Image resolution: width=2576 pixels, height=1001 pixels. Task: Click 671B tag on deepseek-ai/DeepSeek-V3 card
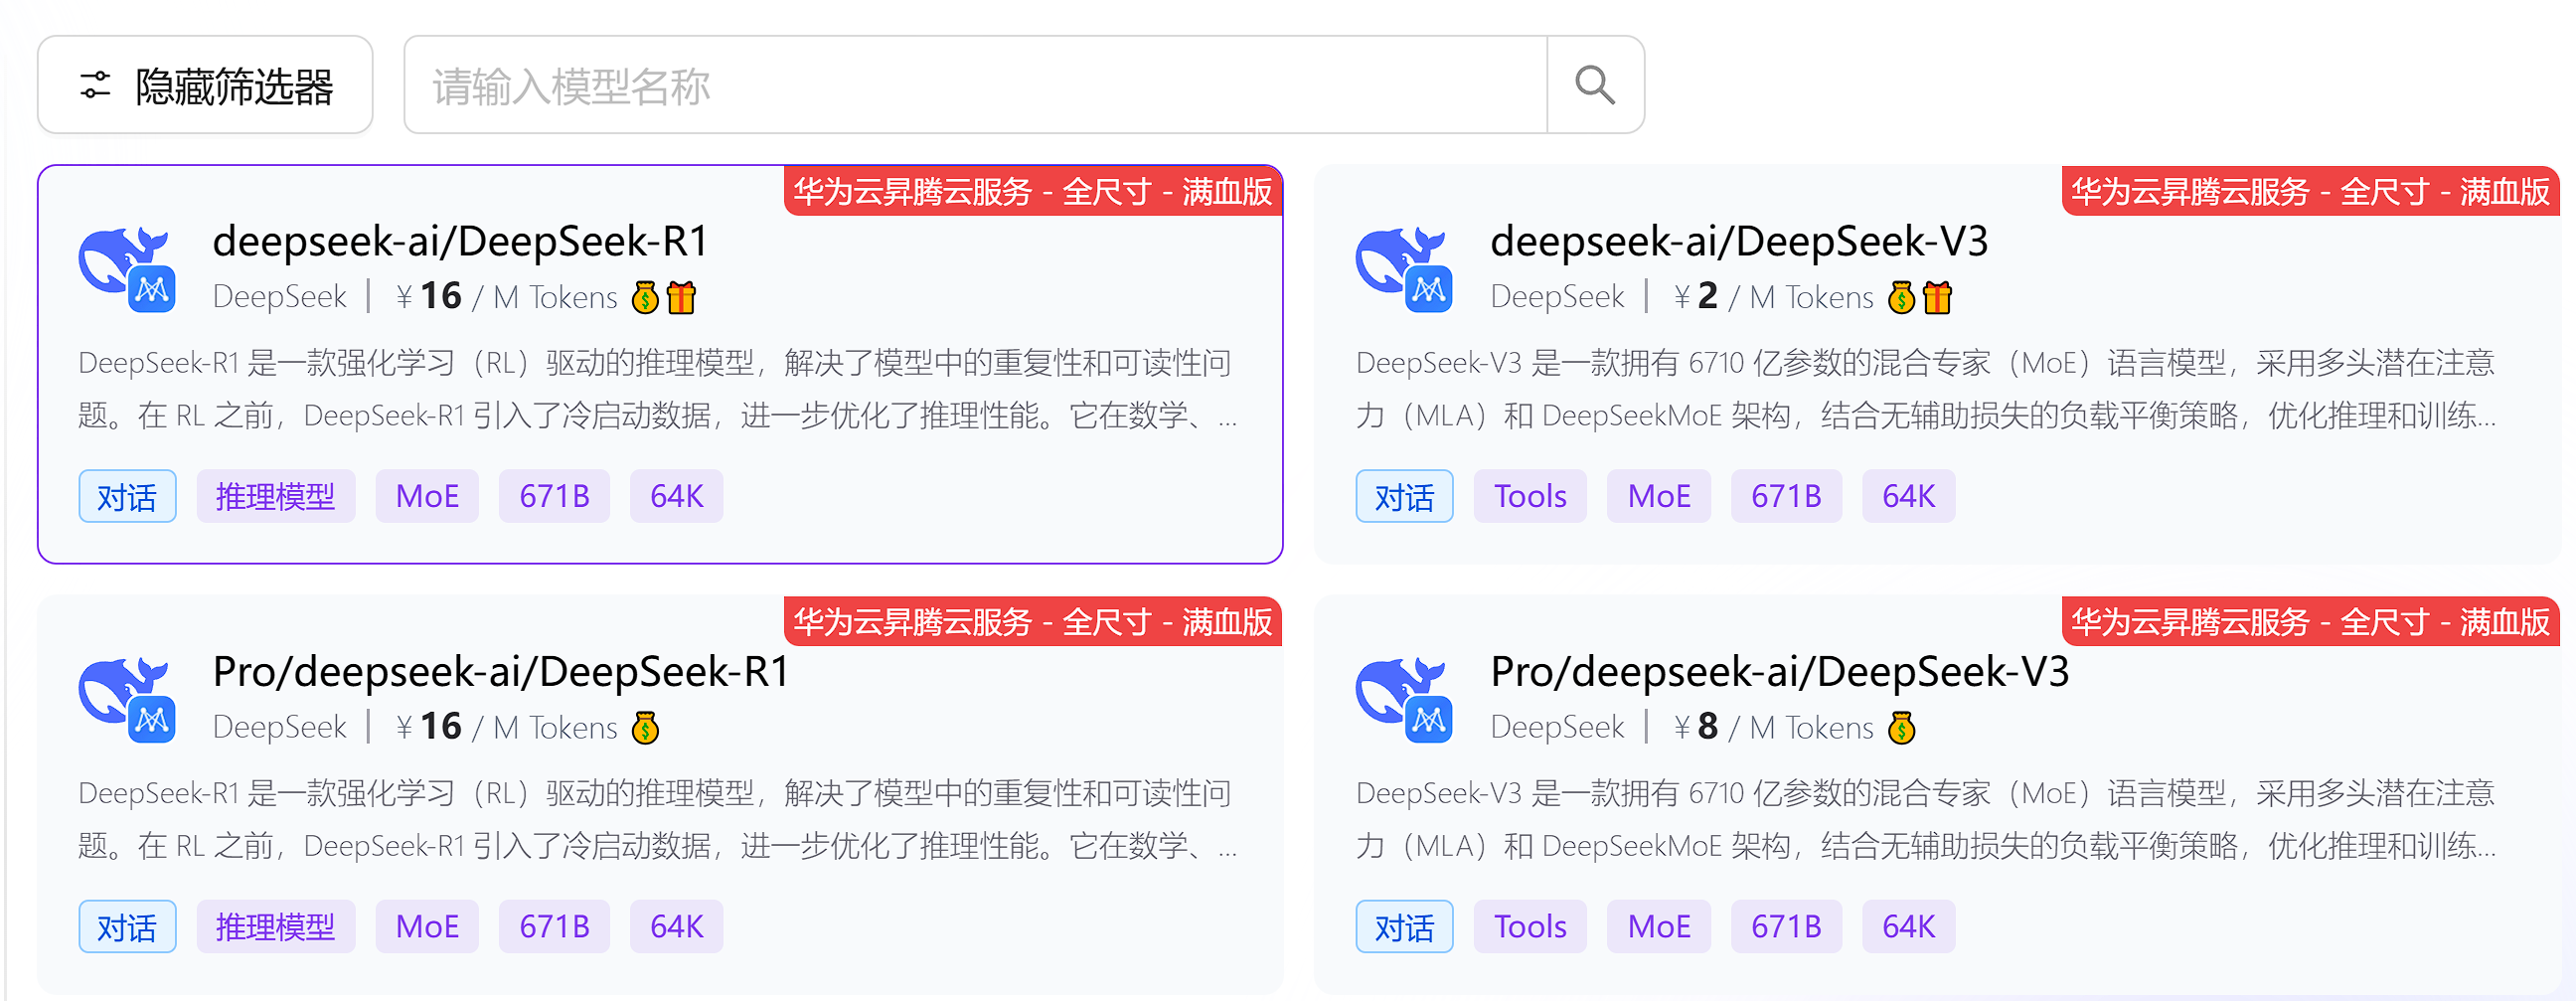coord(1786,496)
